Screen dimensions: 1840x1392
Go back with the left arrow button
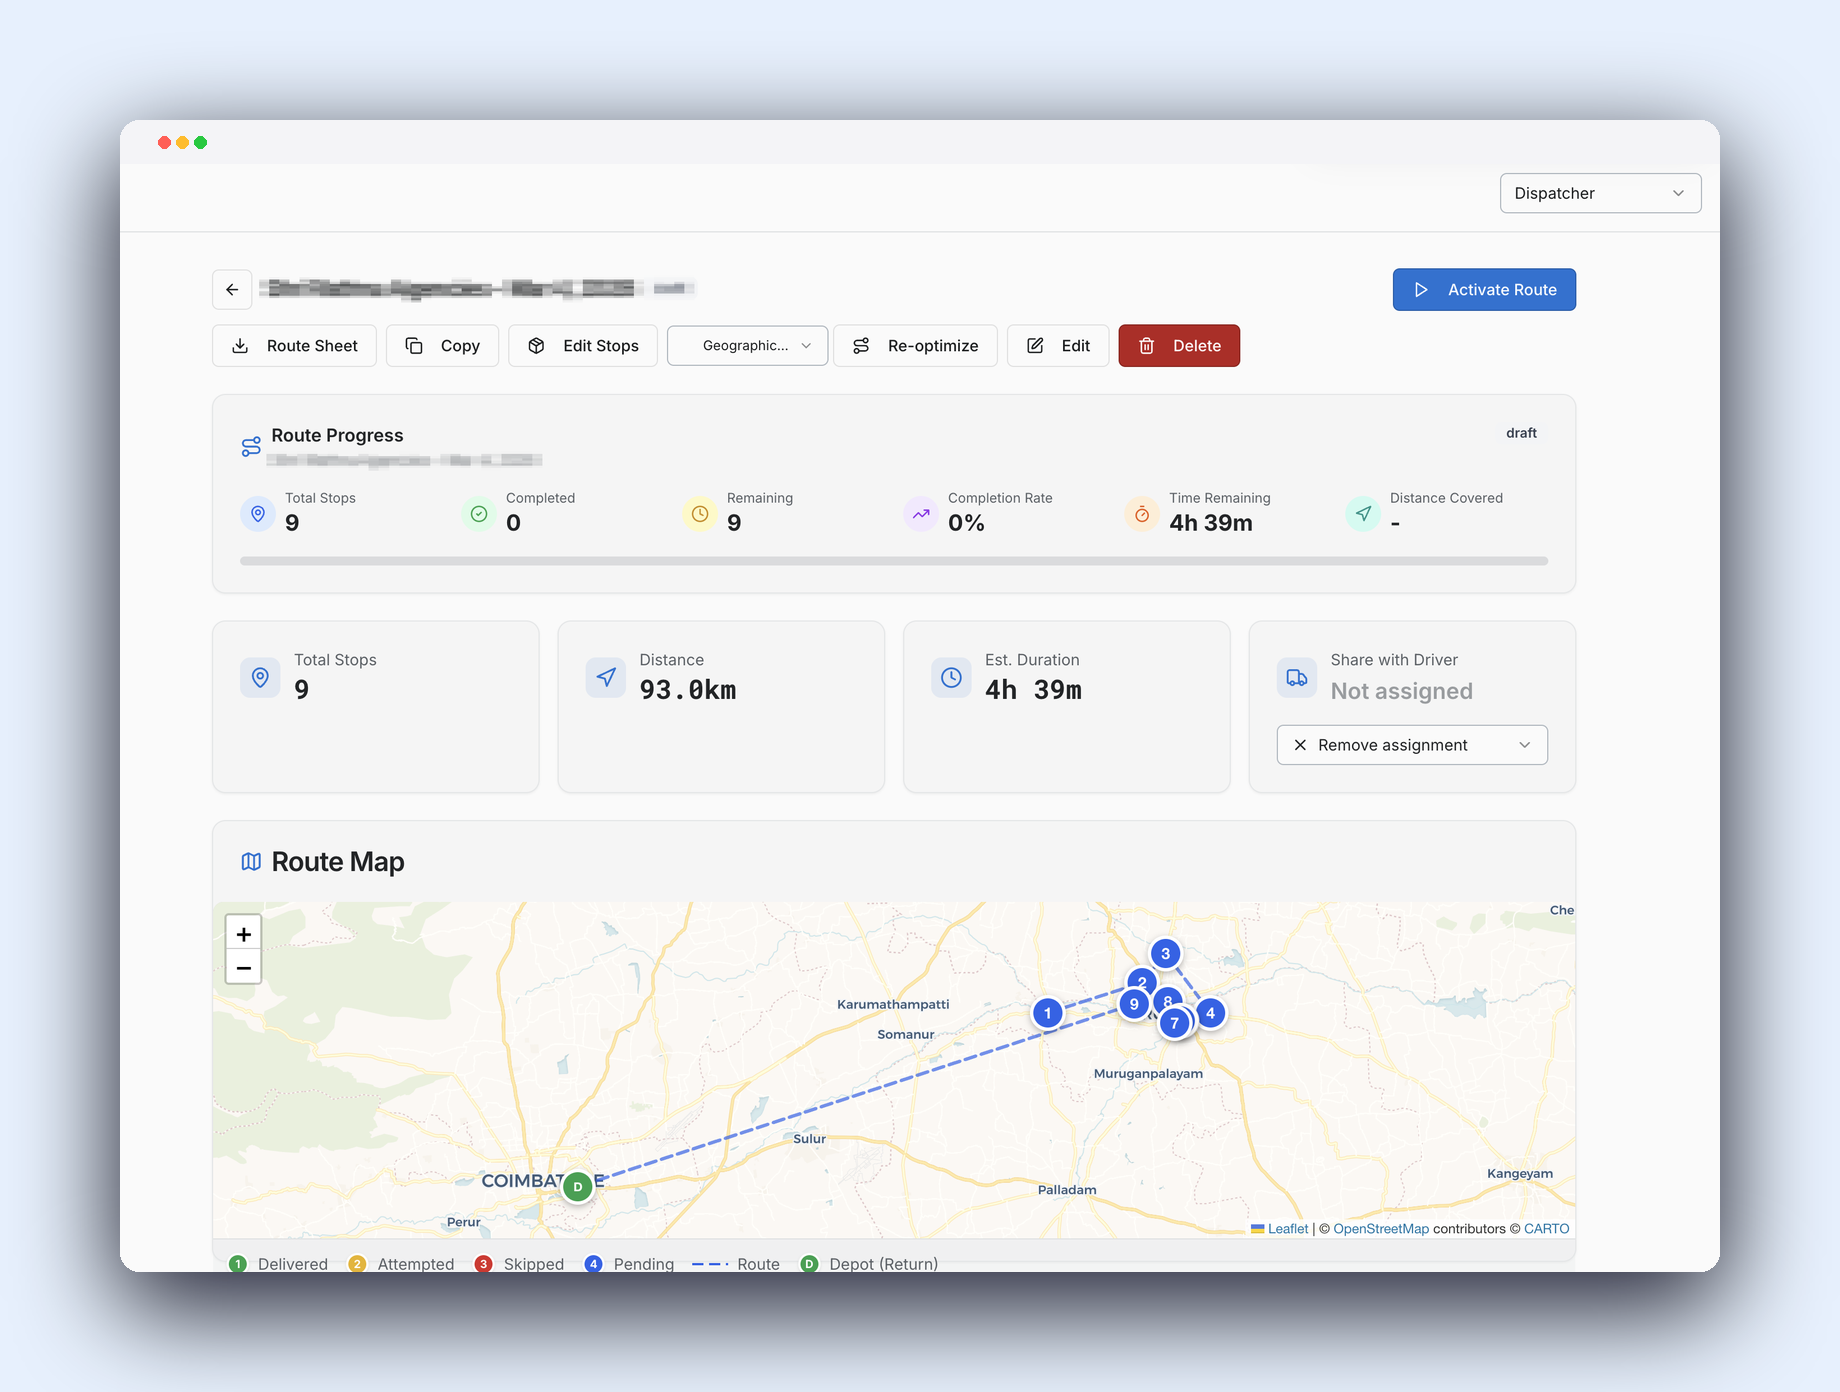[232, 290]
